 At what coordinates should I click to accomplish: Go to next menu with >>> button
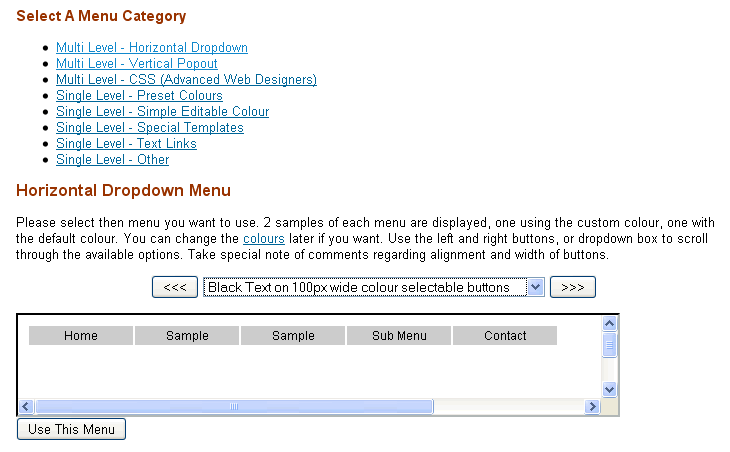pyautogui.click(x=573, y=287)
